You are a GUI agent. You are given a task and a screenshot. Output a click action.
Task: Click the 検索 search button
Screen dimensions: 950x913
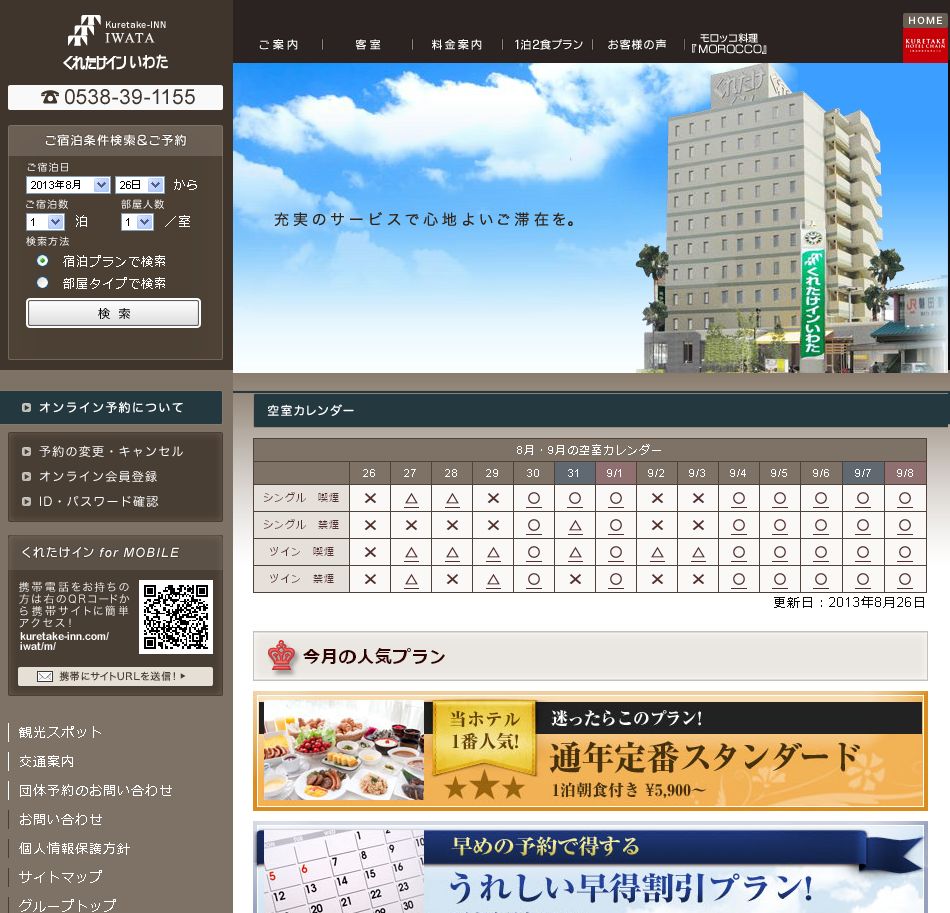coord(114,313)
